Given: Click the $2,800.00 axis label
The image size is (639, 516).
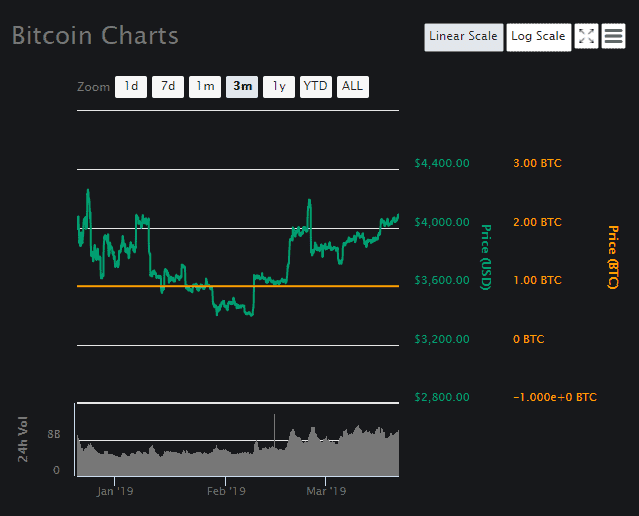Looking at the screenshot, I should (442, 397).
